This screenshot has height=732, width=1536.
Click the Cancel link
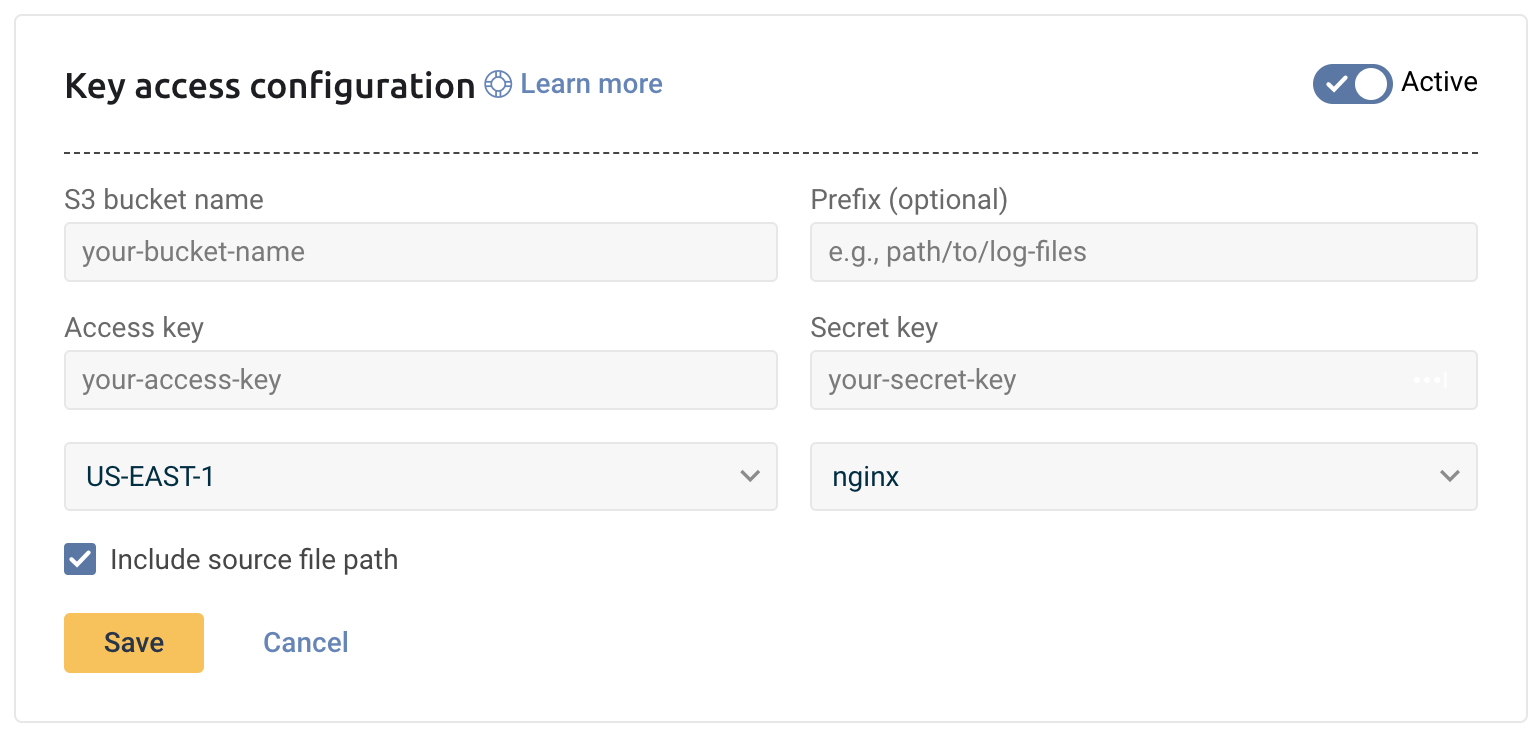(305, 642)
